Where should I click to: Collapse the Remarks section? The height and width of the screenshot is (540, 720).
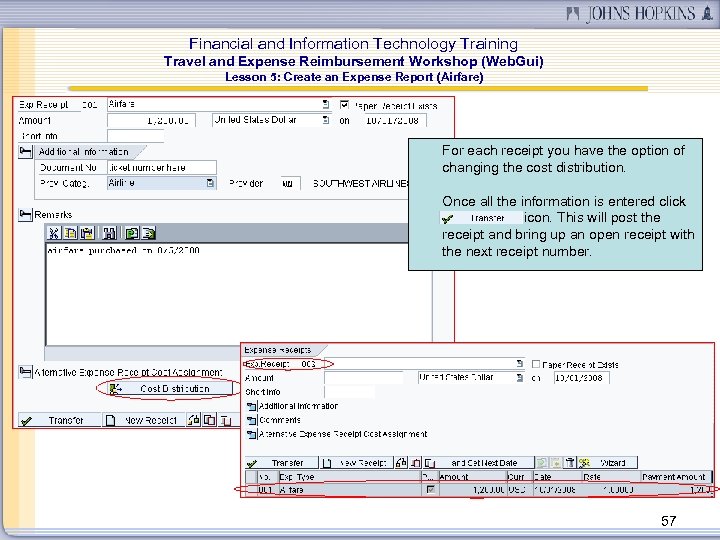point(25,214)
